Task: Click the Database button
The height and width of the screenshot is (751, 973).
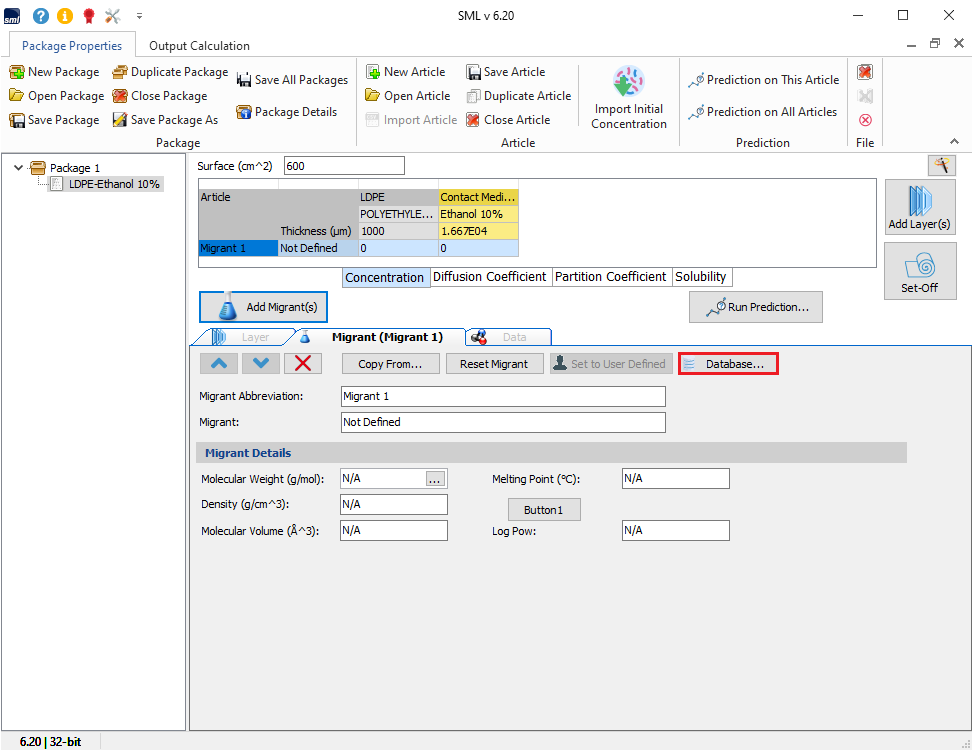Action: click(x=727, y=363)
